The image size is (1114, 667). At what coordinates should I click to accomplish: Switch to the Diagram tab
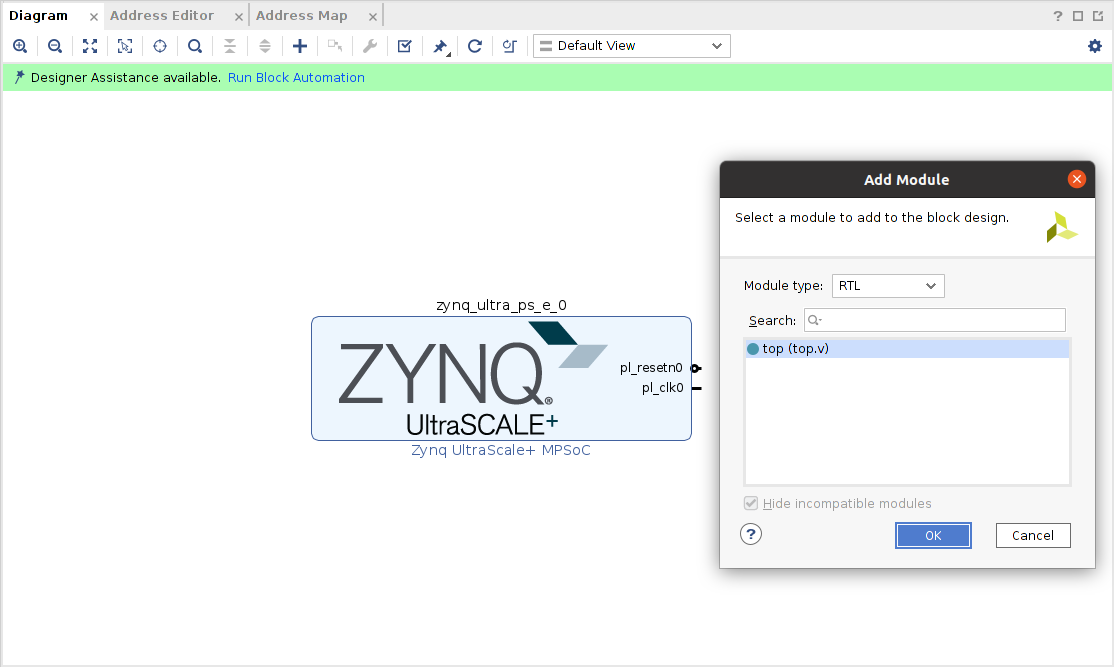[x=38, y=16]
